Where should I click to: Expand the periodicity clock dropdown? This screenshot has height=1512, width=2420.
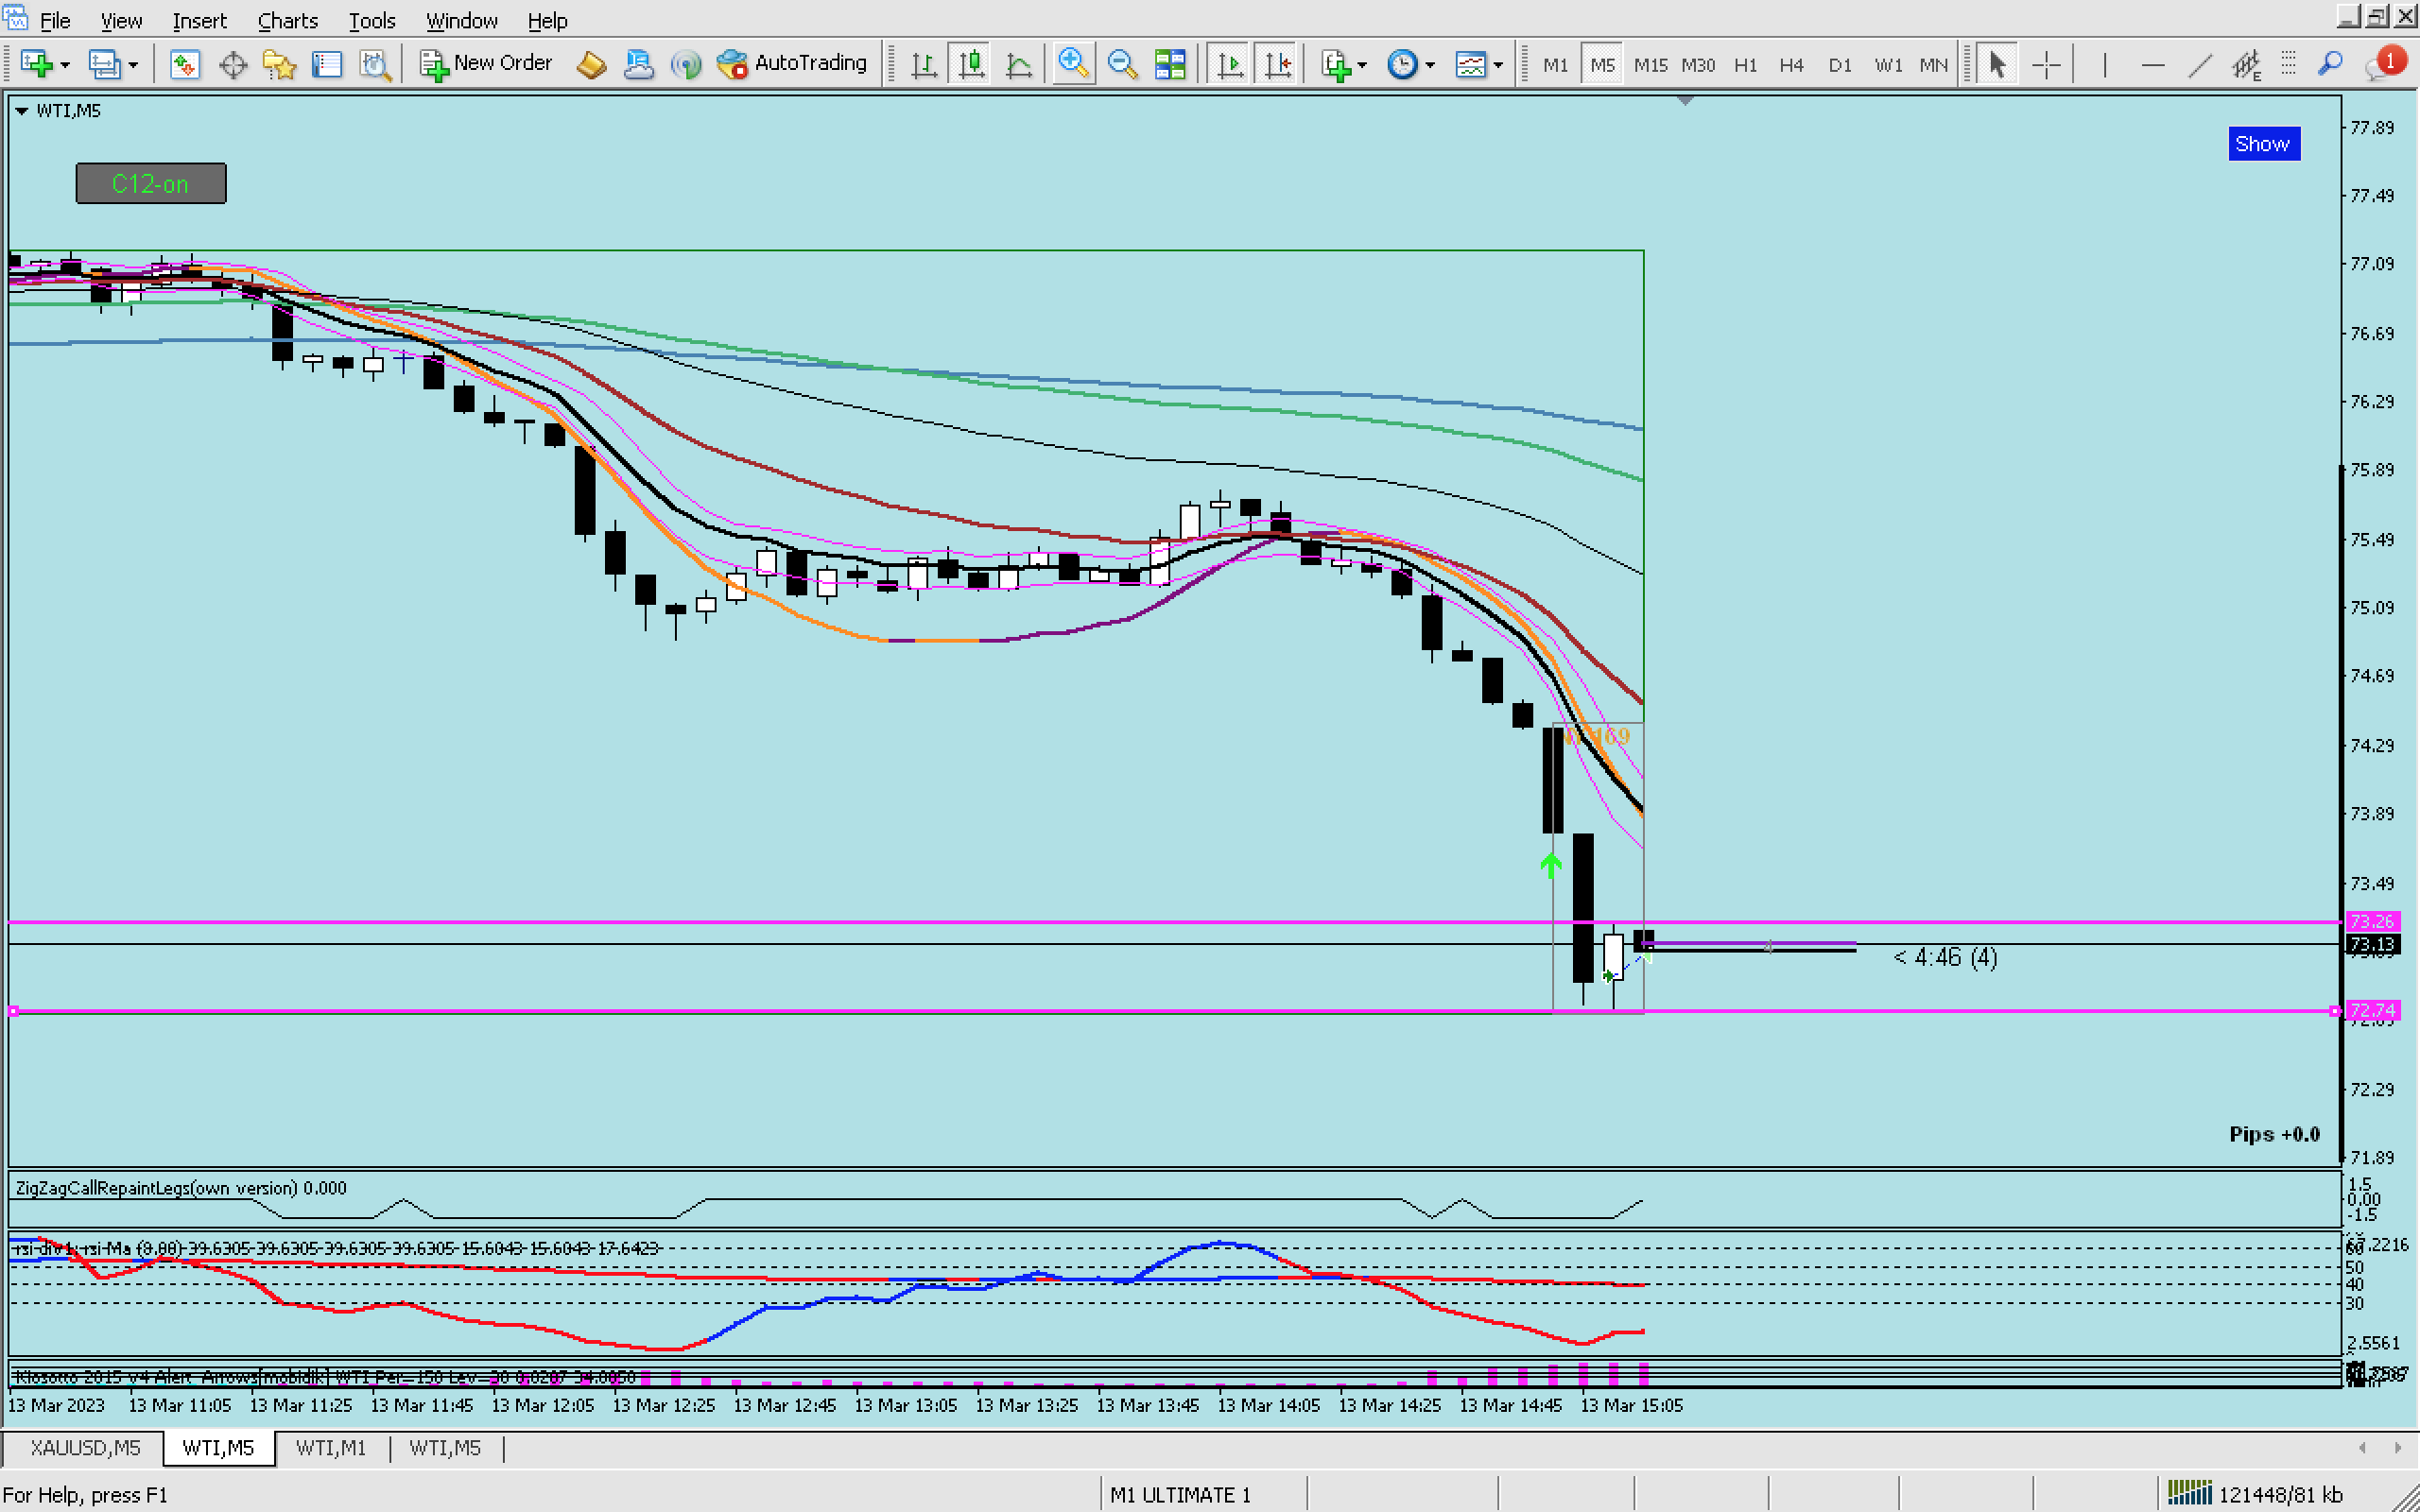(x=1430, y=65)
